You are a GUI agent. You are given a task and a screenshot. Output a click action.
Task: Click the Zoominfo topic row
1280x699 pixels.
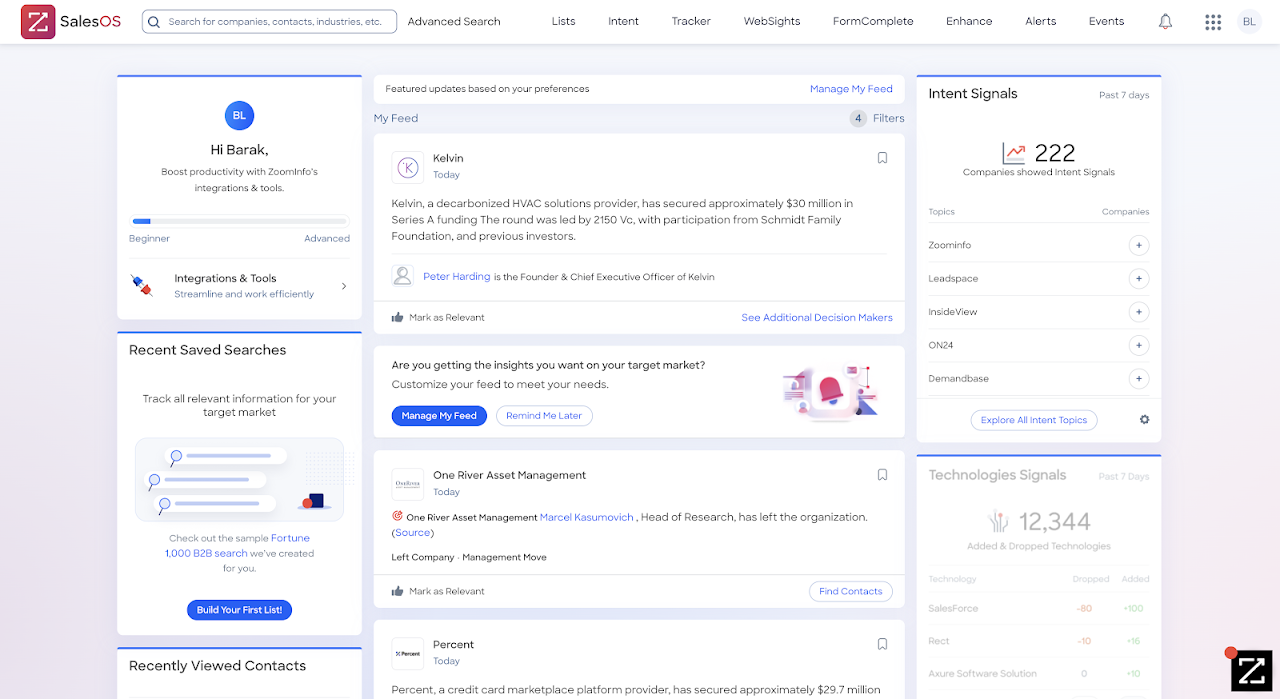click(x=1039, y=245)
